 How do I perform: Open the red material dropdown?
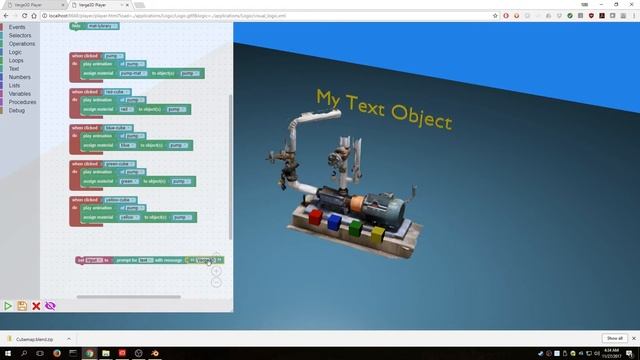coord(126,109)
